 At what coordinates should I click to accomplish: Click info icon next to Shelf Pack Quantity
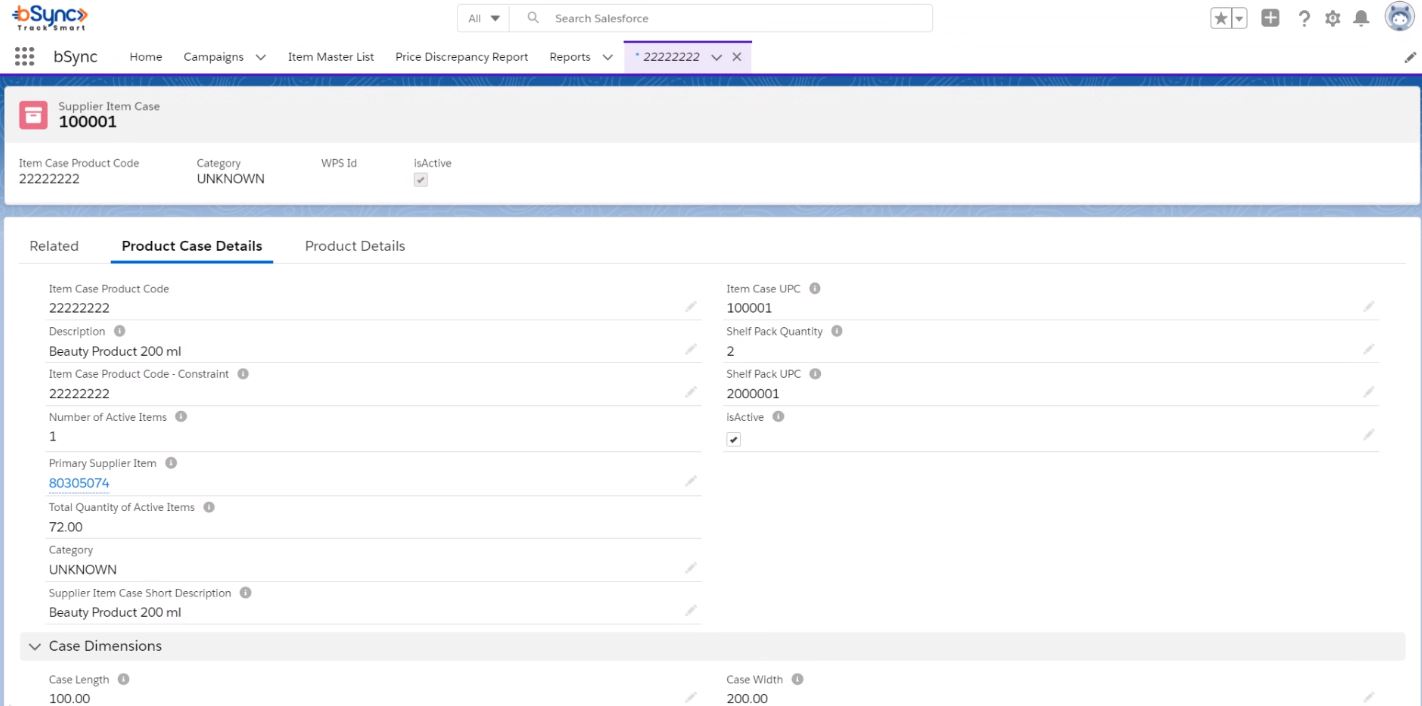[837, 331]
